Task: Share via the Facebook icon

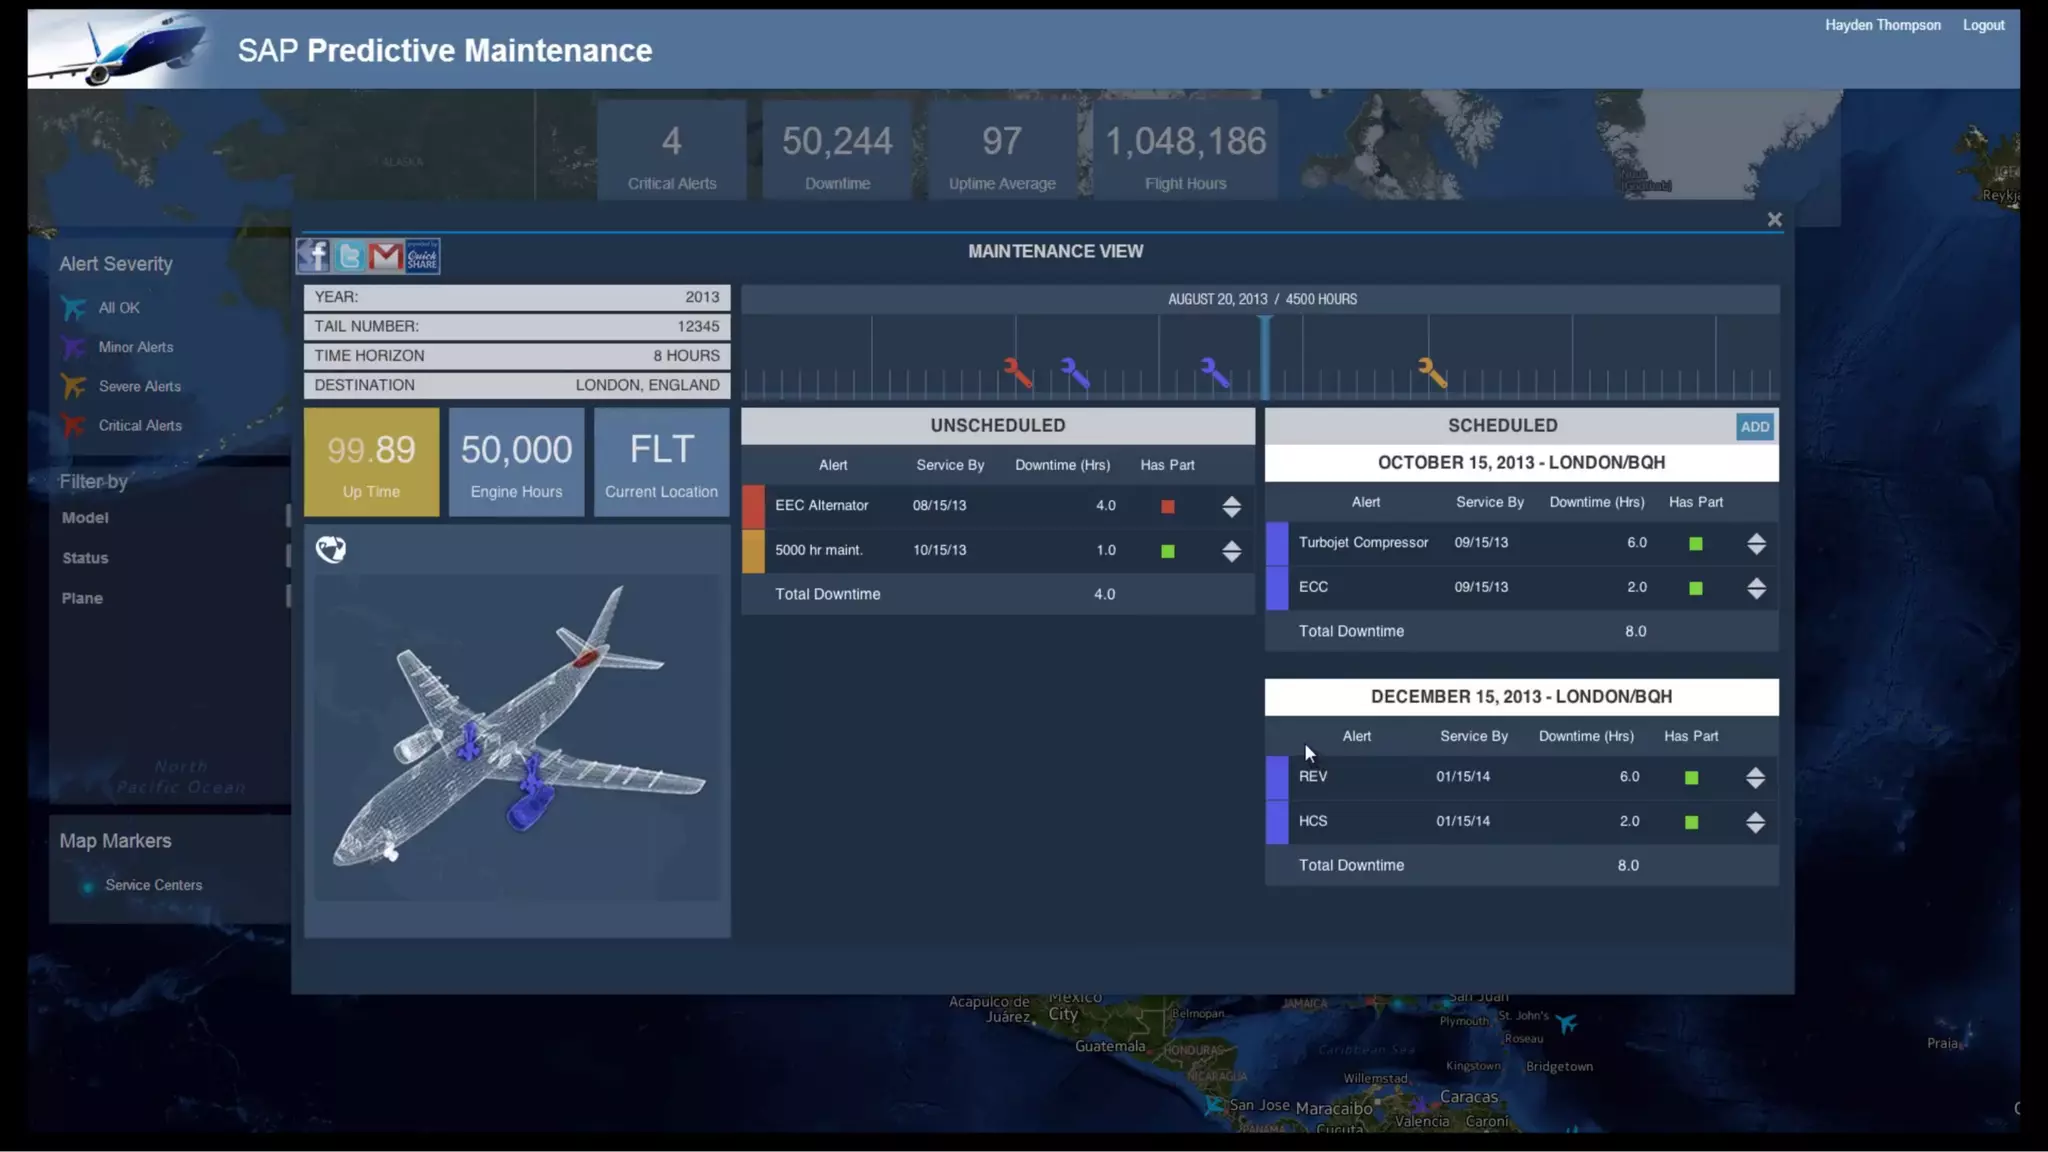Action: [x=313, y=256]
